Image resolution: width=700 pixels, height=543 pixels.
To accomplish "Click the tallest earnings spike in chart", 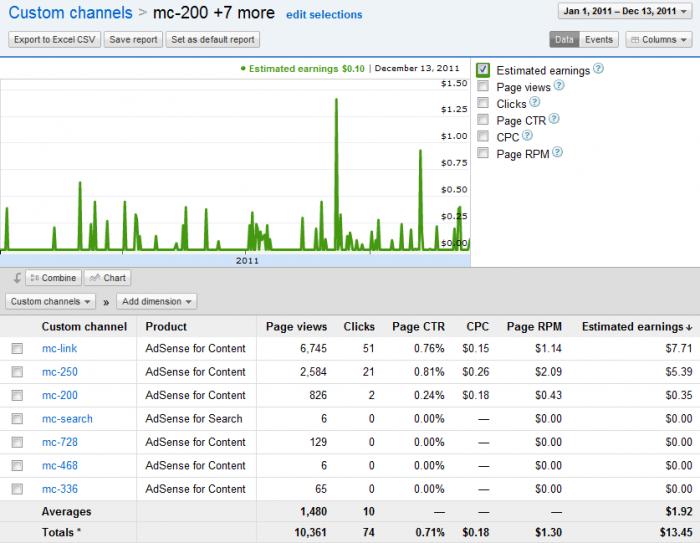I will (x=335, y=101).
